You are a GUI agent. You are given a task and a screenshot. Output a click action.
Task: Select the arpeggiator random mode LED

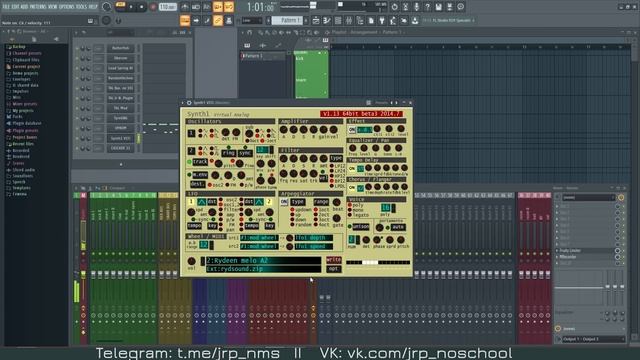pos(292,225)
